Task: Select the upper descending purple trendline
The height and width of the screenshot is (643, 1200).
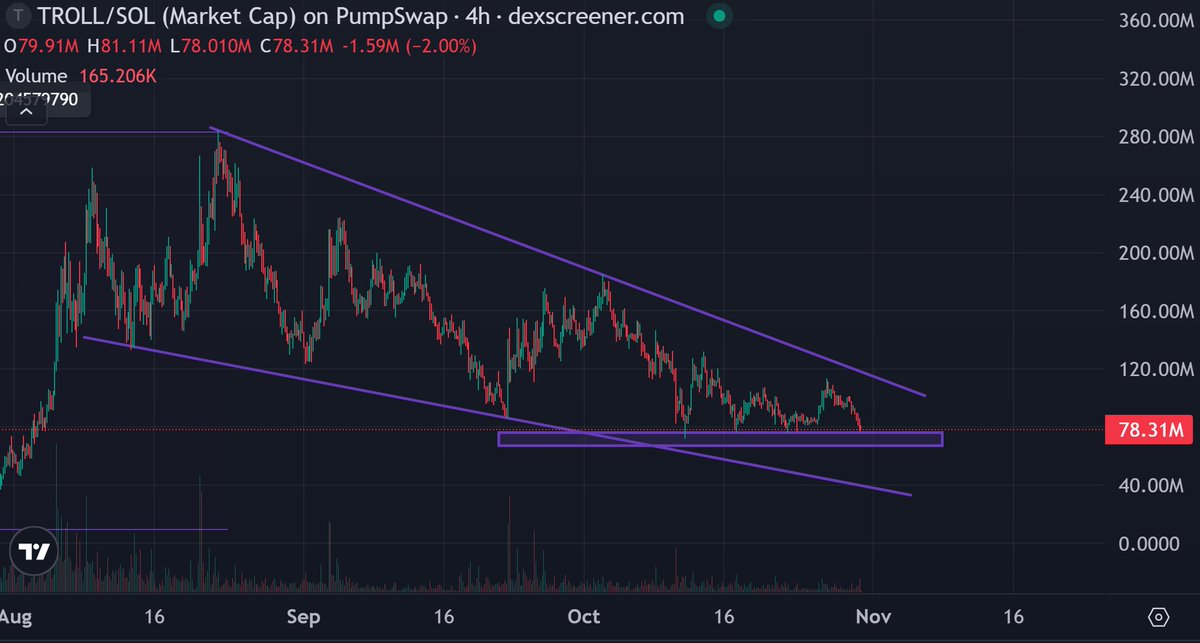Action: click(x=568, y=262)
